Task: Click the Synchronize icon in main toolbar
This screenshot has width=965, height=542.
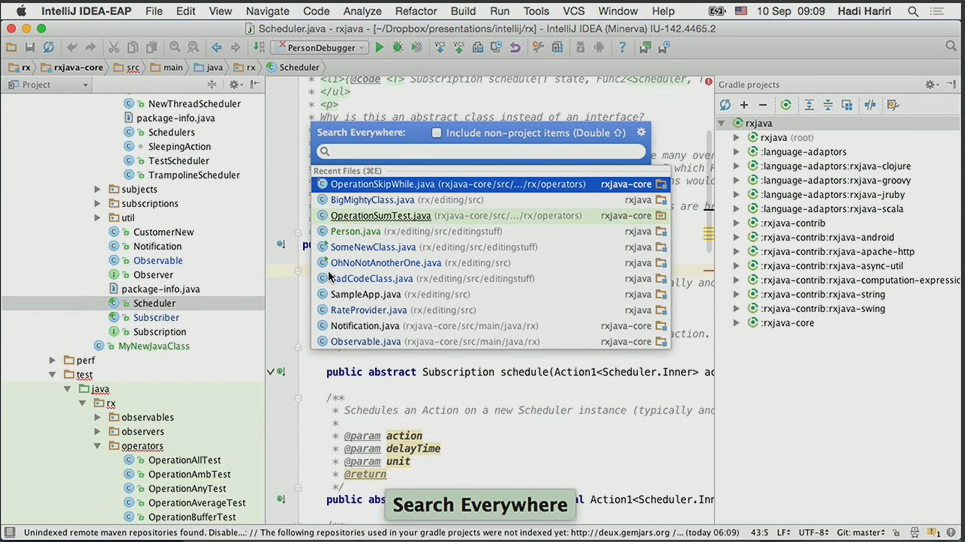Action: (x=49, y=47)
